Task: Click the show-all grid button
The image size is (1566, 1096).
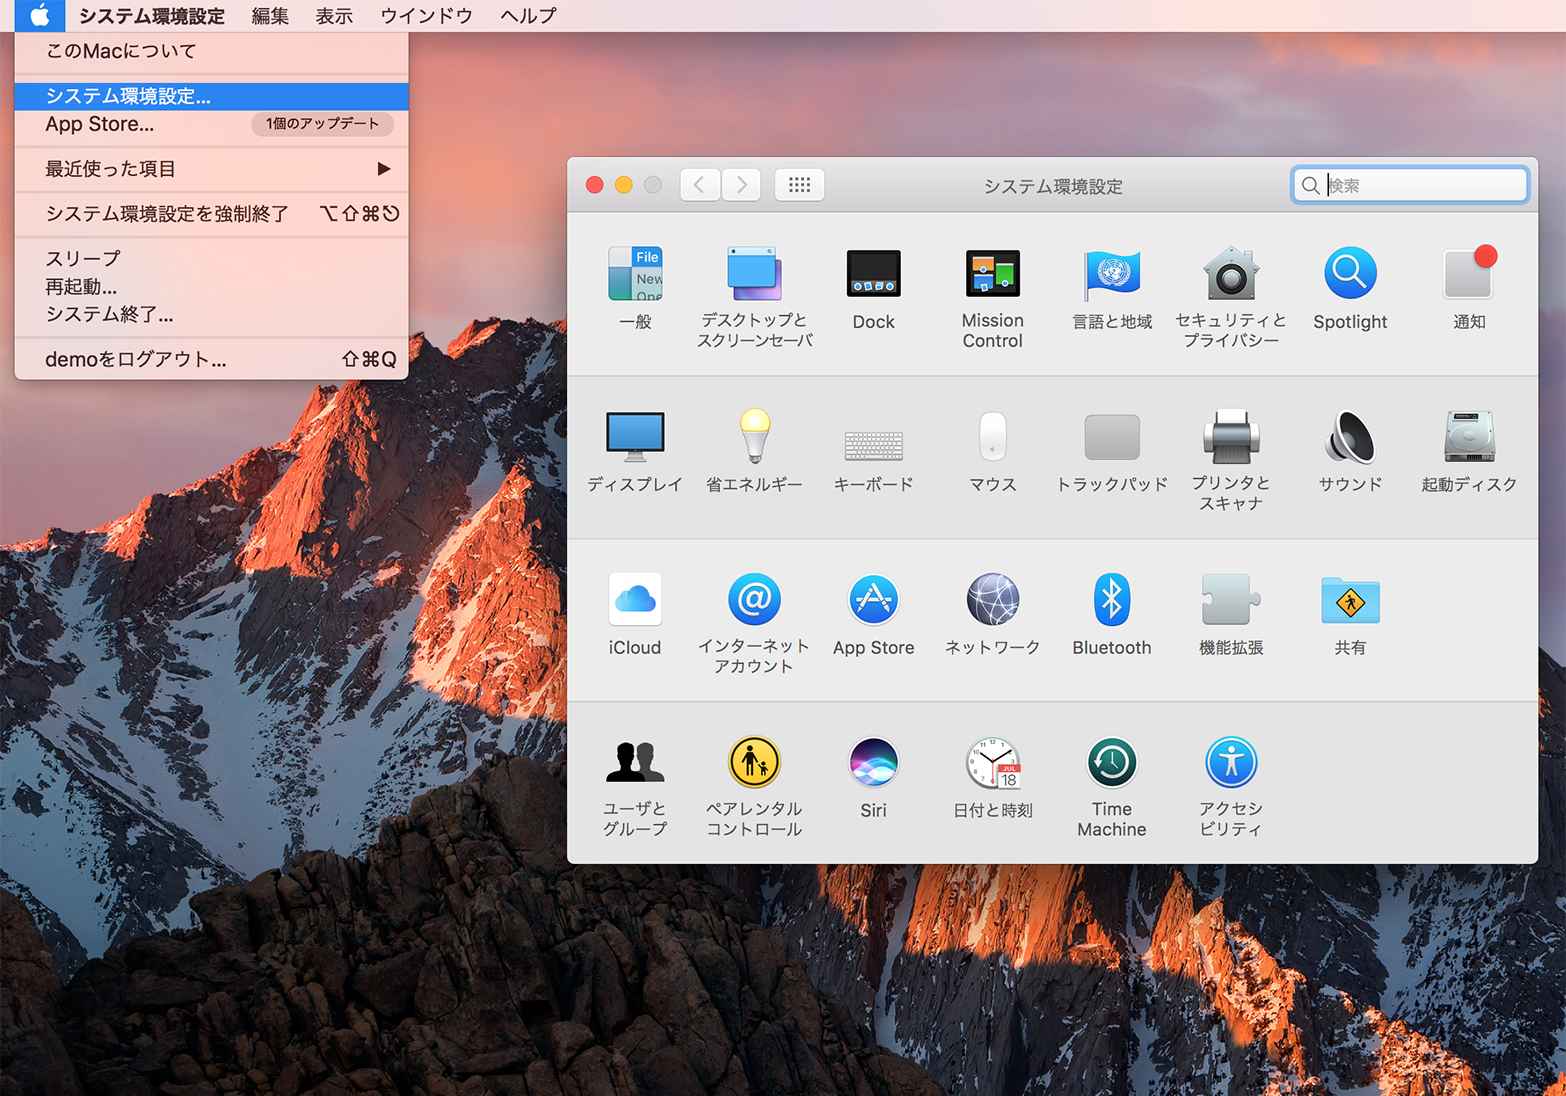Action: coord(799,185)
